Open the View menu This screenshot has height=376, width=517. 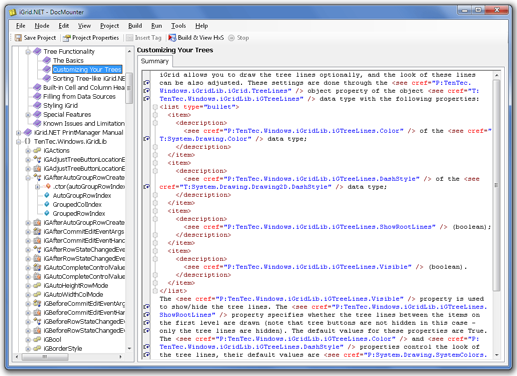(84, 26)
